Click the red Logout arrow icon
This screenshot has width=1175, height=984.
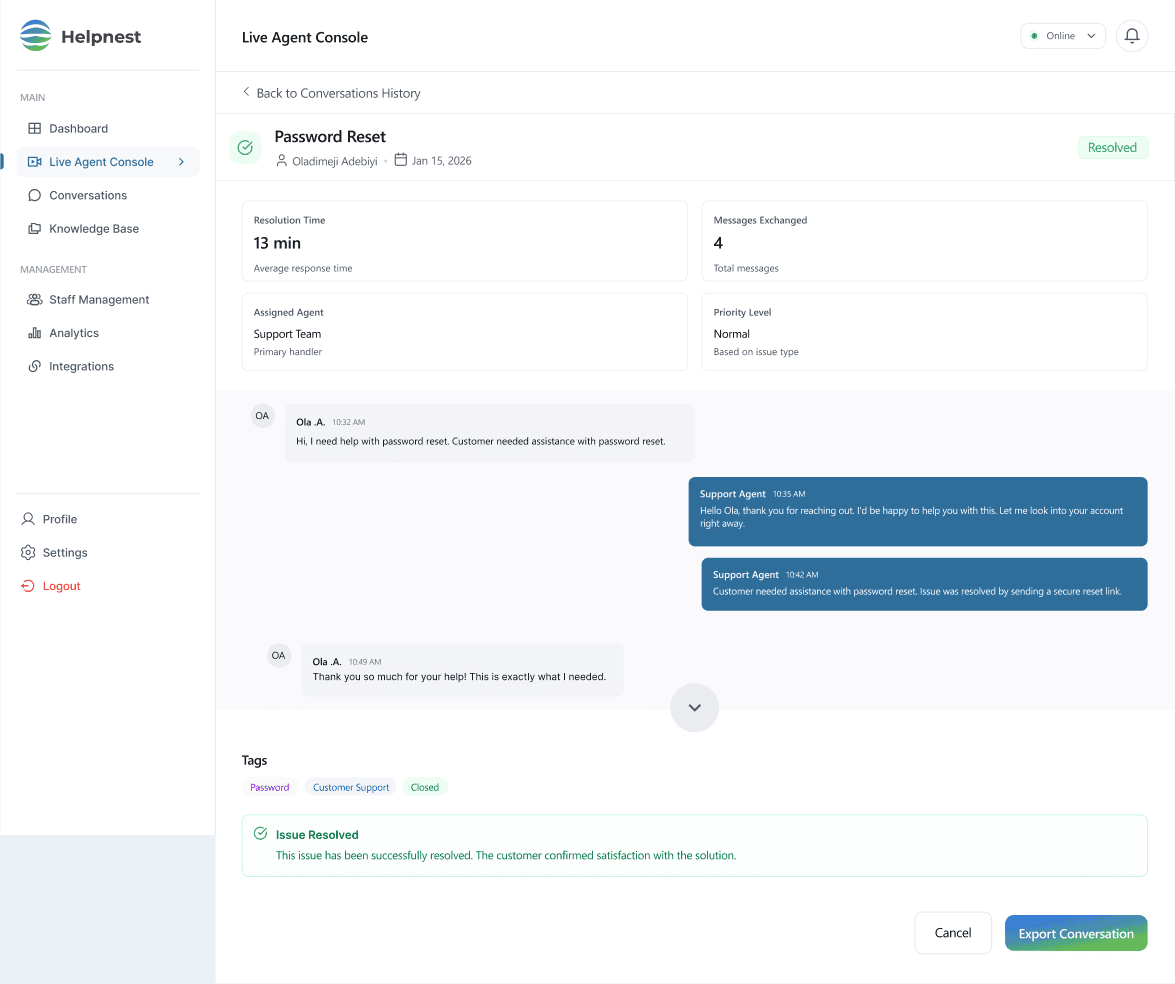tap(28, 586)
